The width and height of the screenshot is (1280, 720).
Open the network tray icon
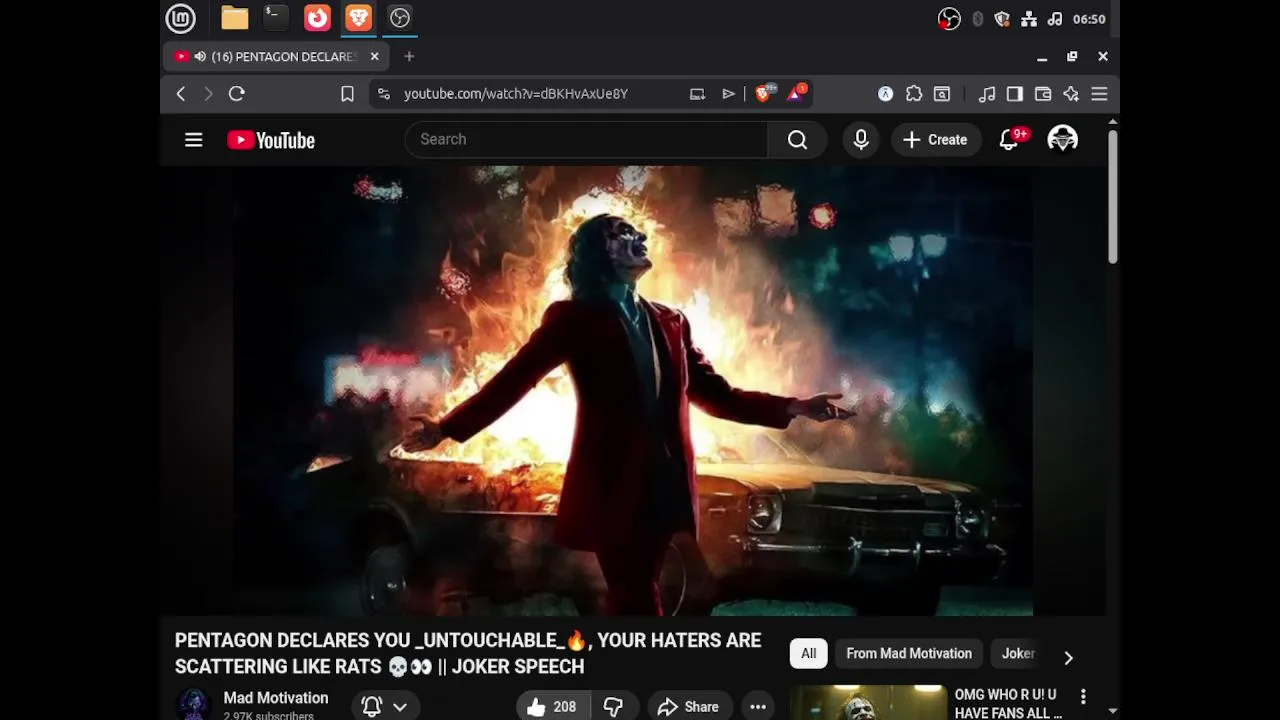pyautogui.click(x=1028, y=19)
